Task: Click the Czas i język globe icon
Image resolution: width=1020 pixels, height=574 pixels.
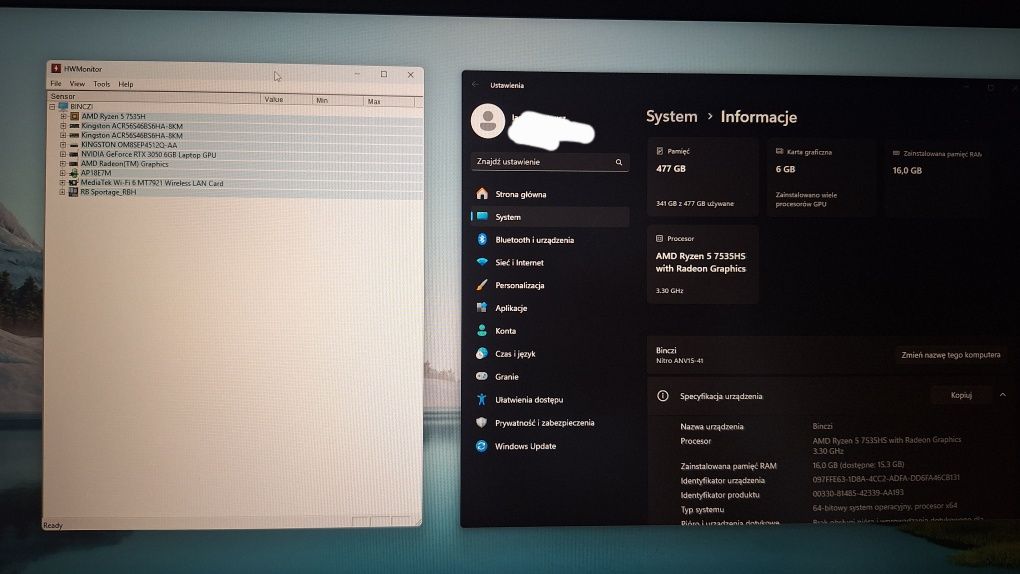Action: coord(482,353)
